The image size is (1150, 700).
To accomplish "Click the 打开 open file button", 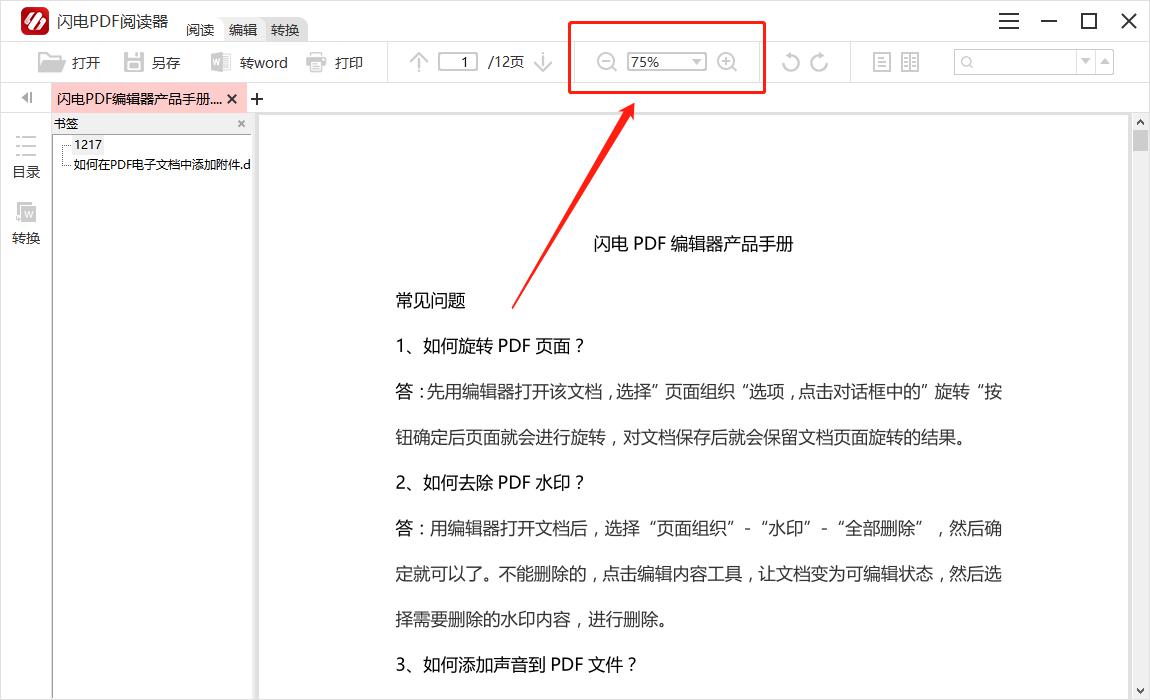I will (x=69, y=62).
